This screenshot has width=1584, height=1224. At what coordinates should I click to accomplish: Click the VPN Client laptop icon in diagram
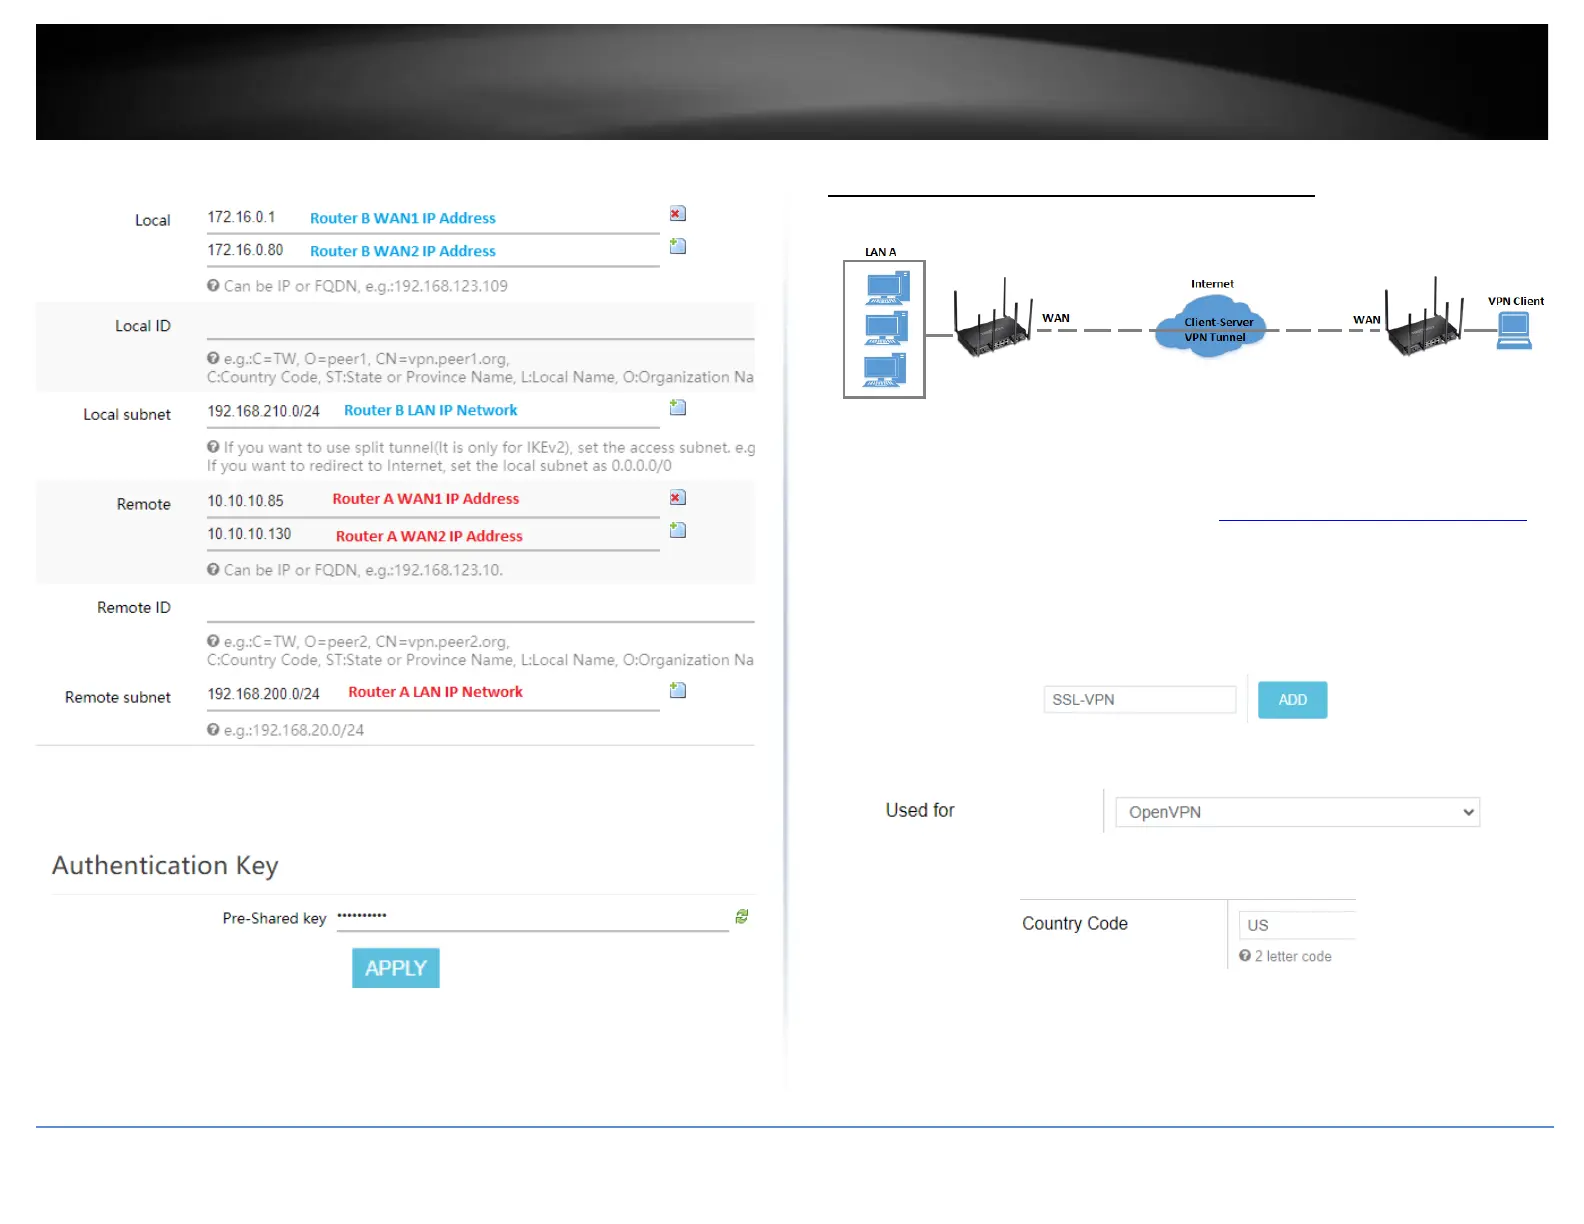tap(1513, 330)
